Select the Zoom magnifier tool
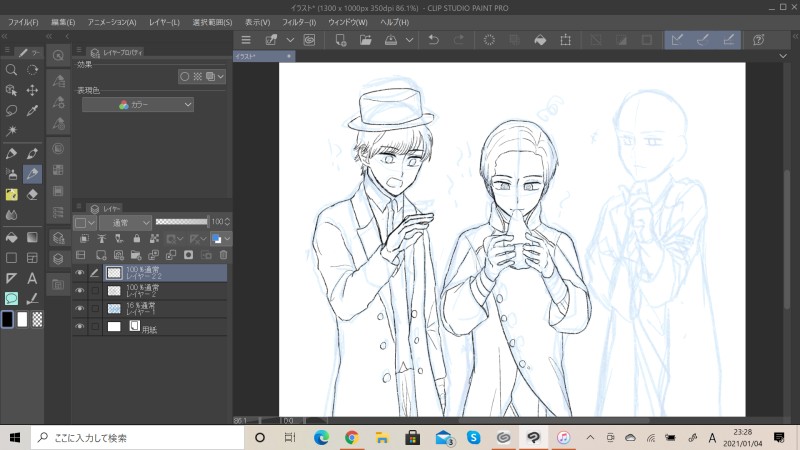800x450 pixels. pos(11,70)
